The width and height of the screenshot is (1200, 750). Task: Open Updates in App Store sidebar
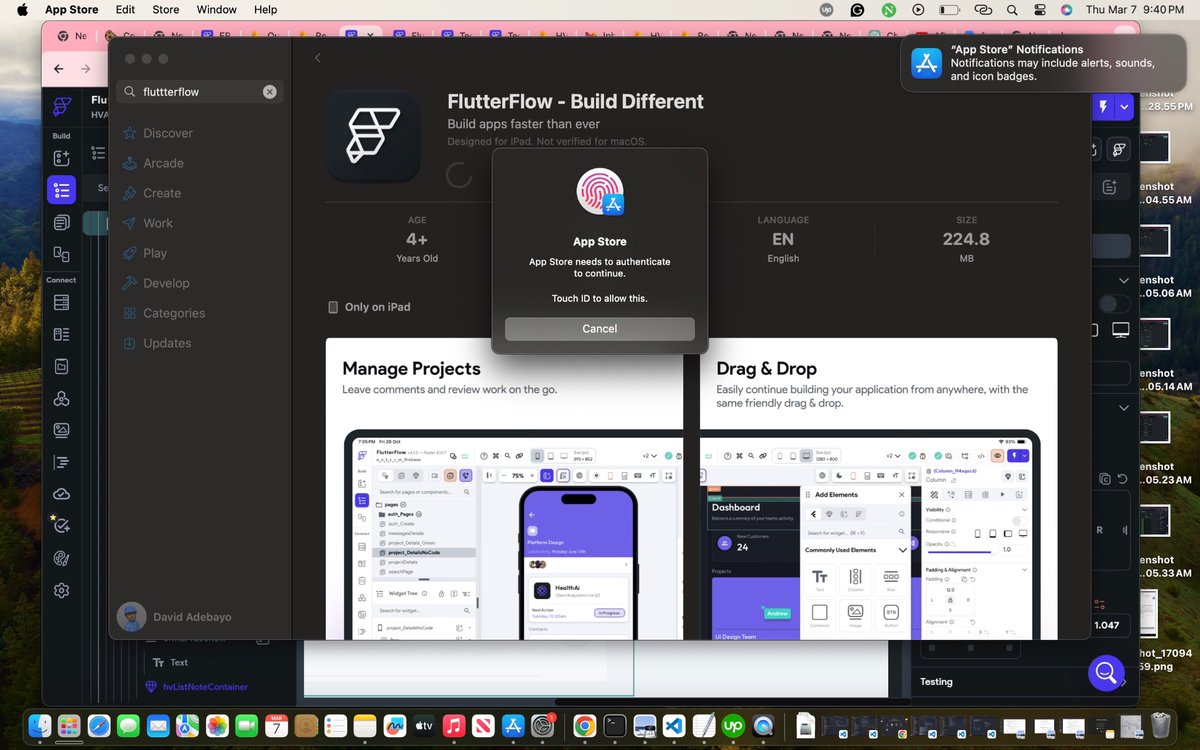point(156,343)
